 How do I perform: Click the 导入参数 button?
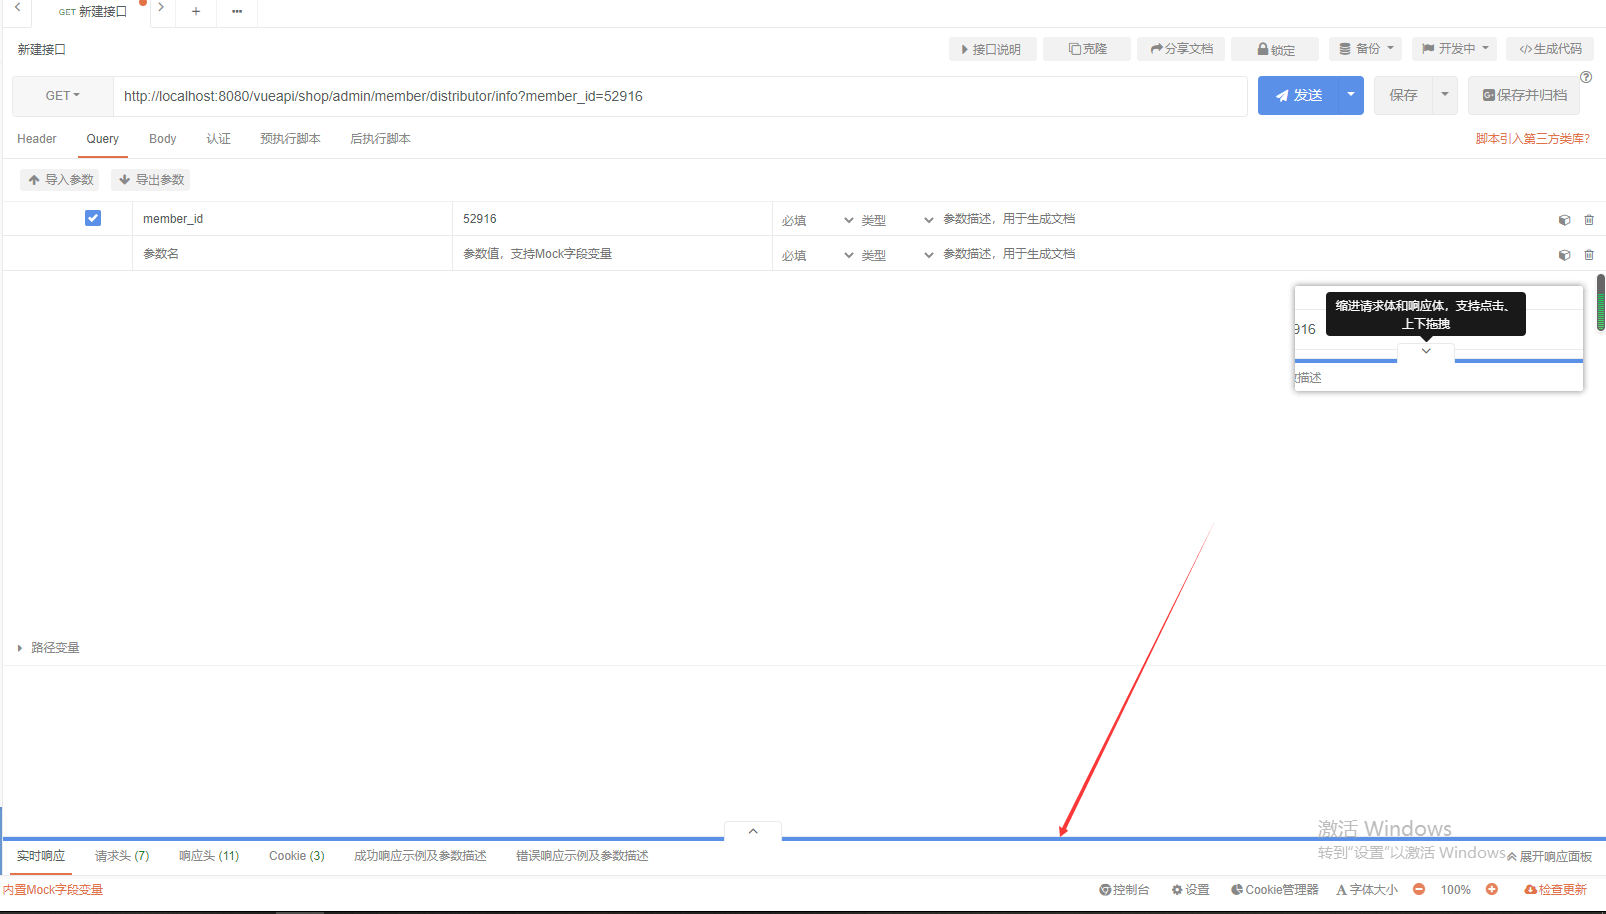60,180
